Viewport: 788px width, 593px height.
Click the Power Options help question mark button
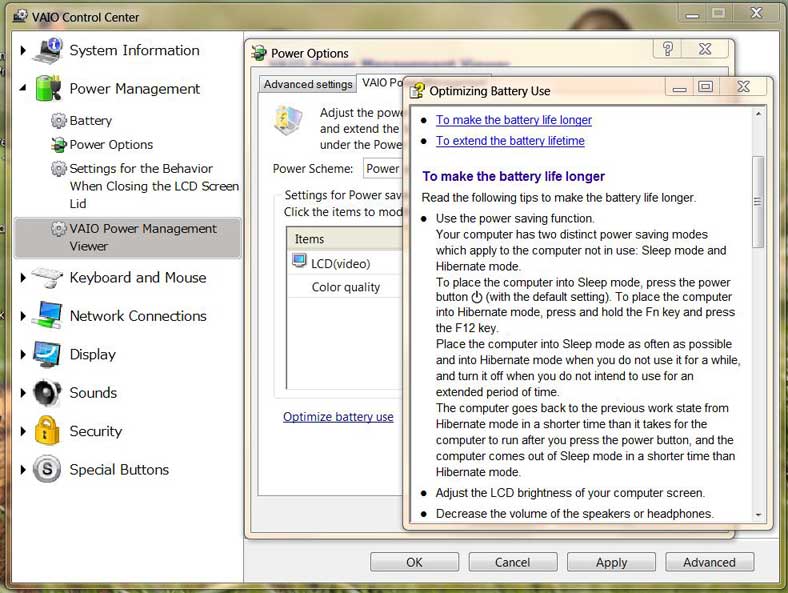click(667, 49)
